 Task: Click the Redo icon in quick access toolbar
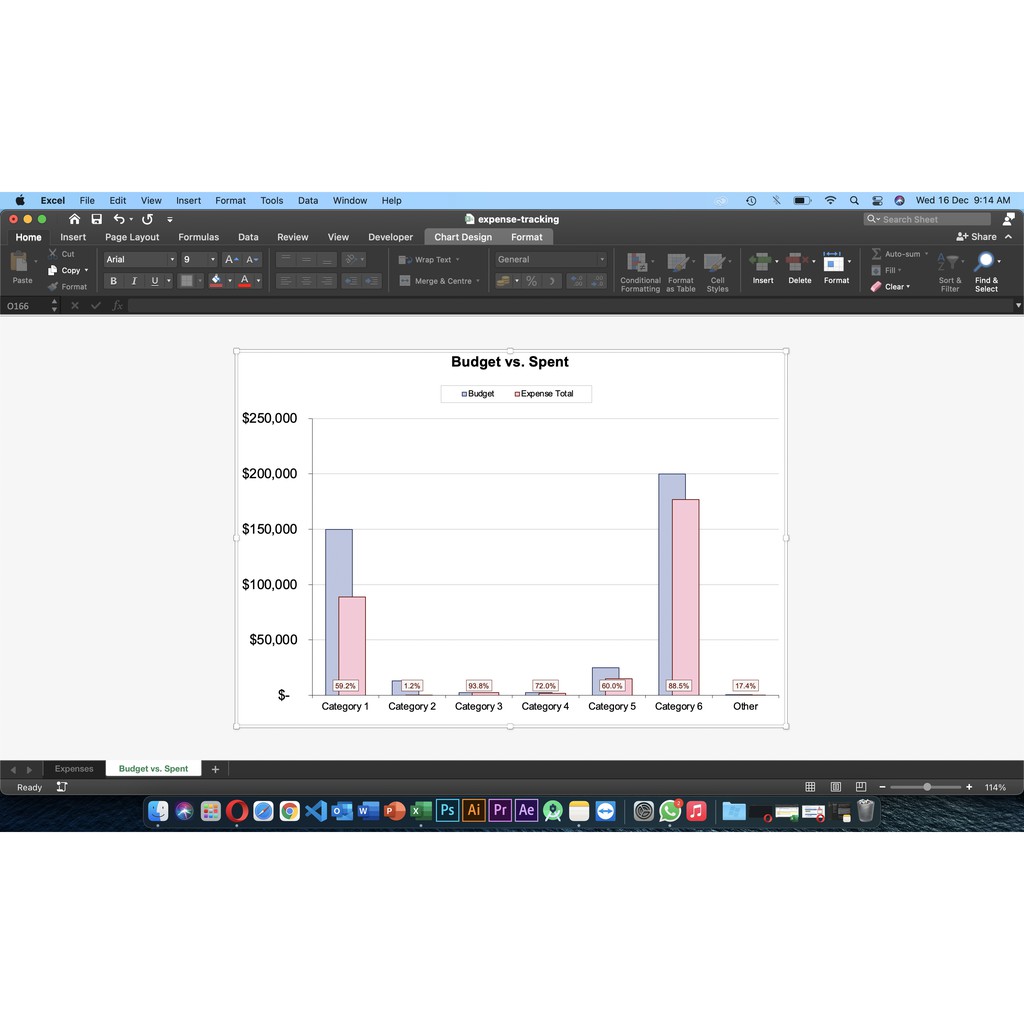point(147,219)
